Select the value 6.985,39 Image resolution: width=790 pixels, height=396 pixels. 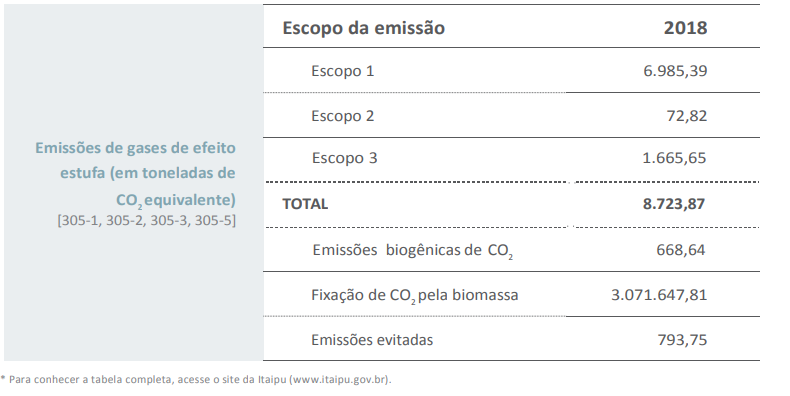[x=675, y=71]
